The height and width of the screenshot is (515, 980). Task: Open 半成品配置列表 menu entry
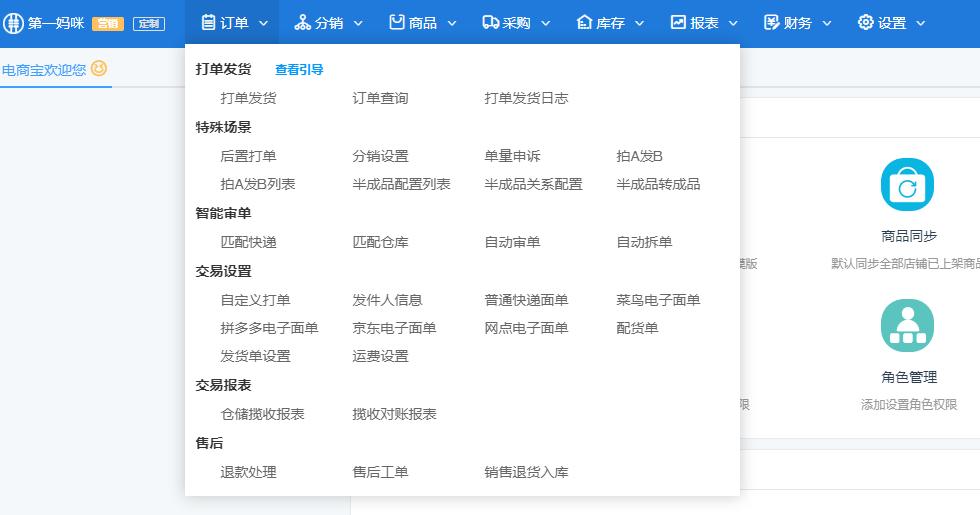click(x=401, y=184)
